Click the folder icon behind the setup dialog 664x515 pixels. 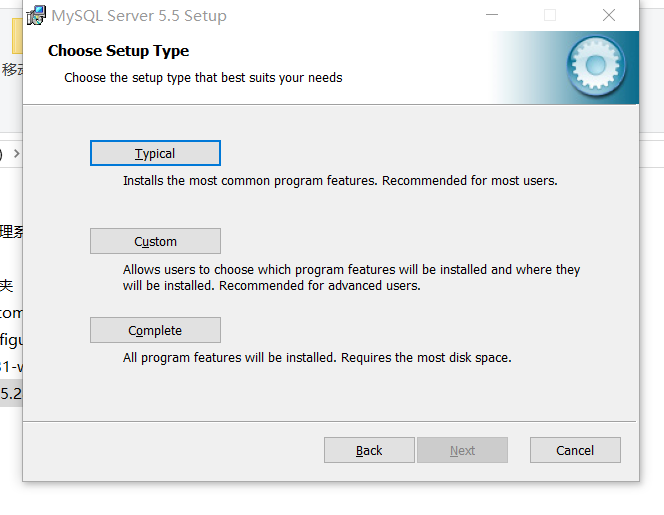point(16,36)
